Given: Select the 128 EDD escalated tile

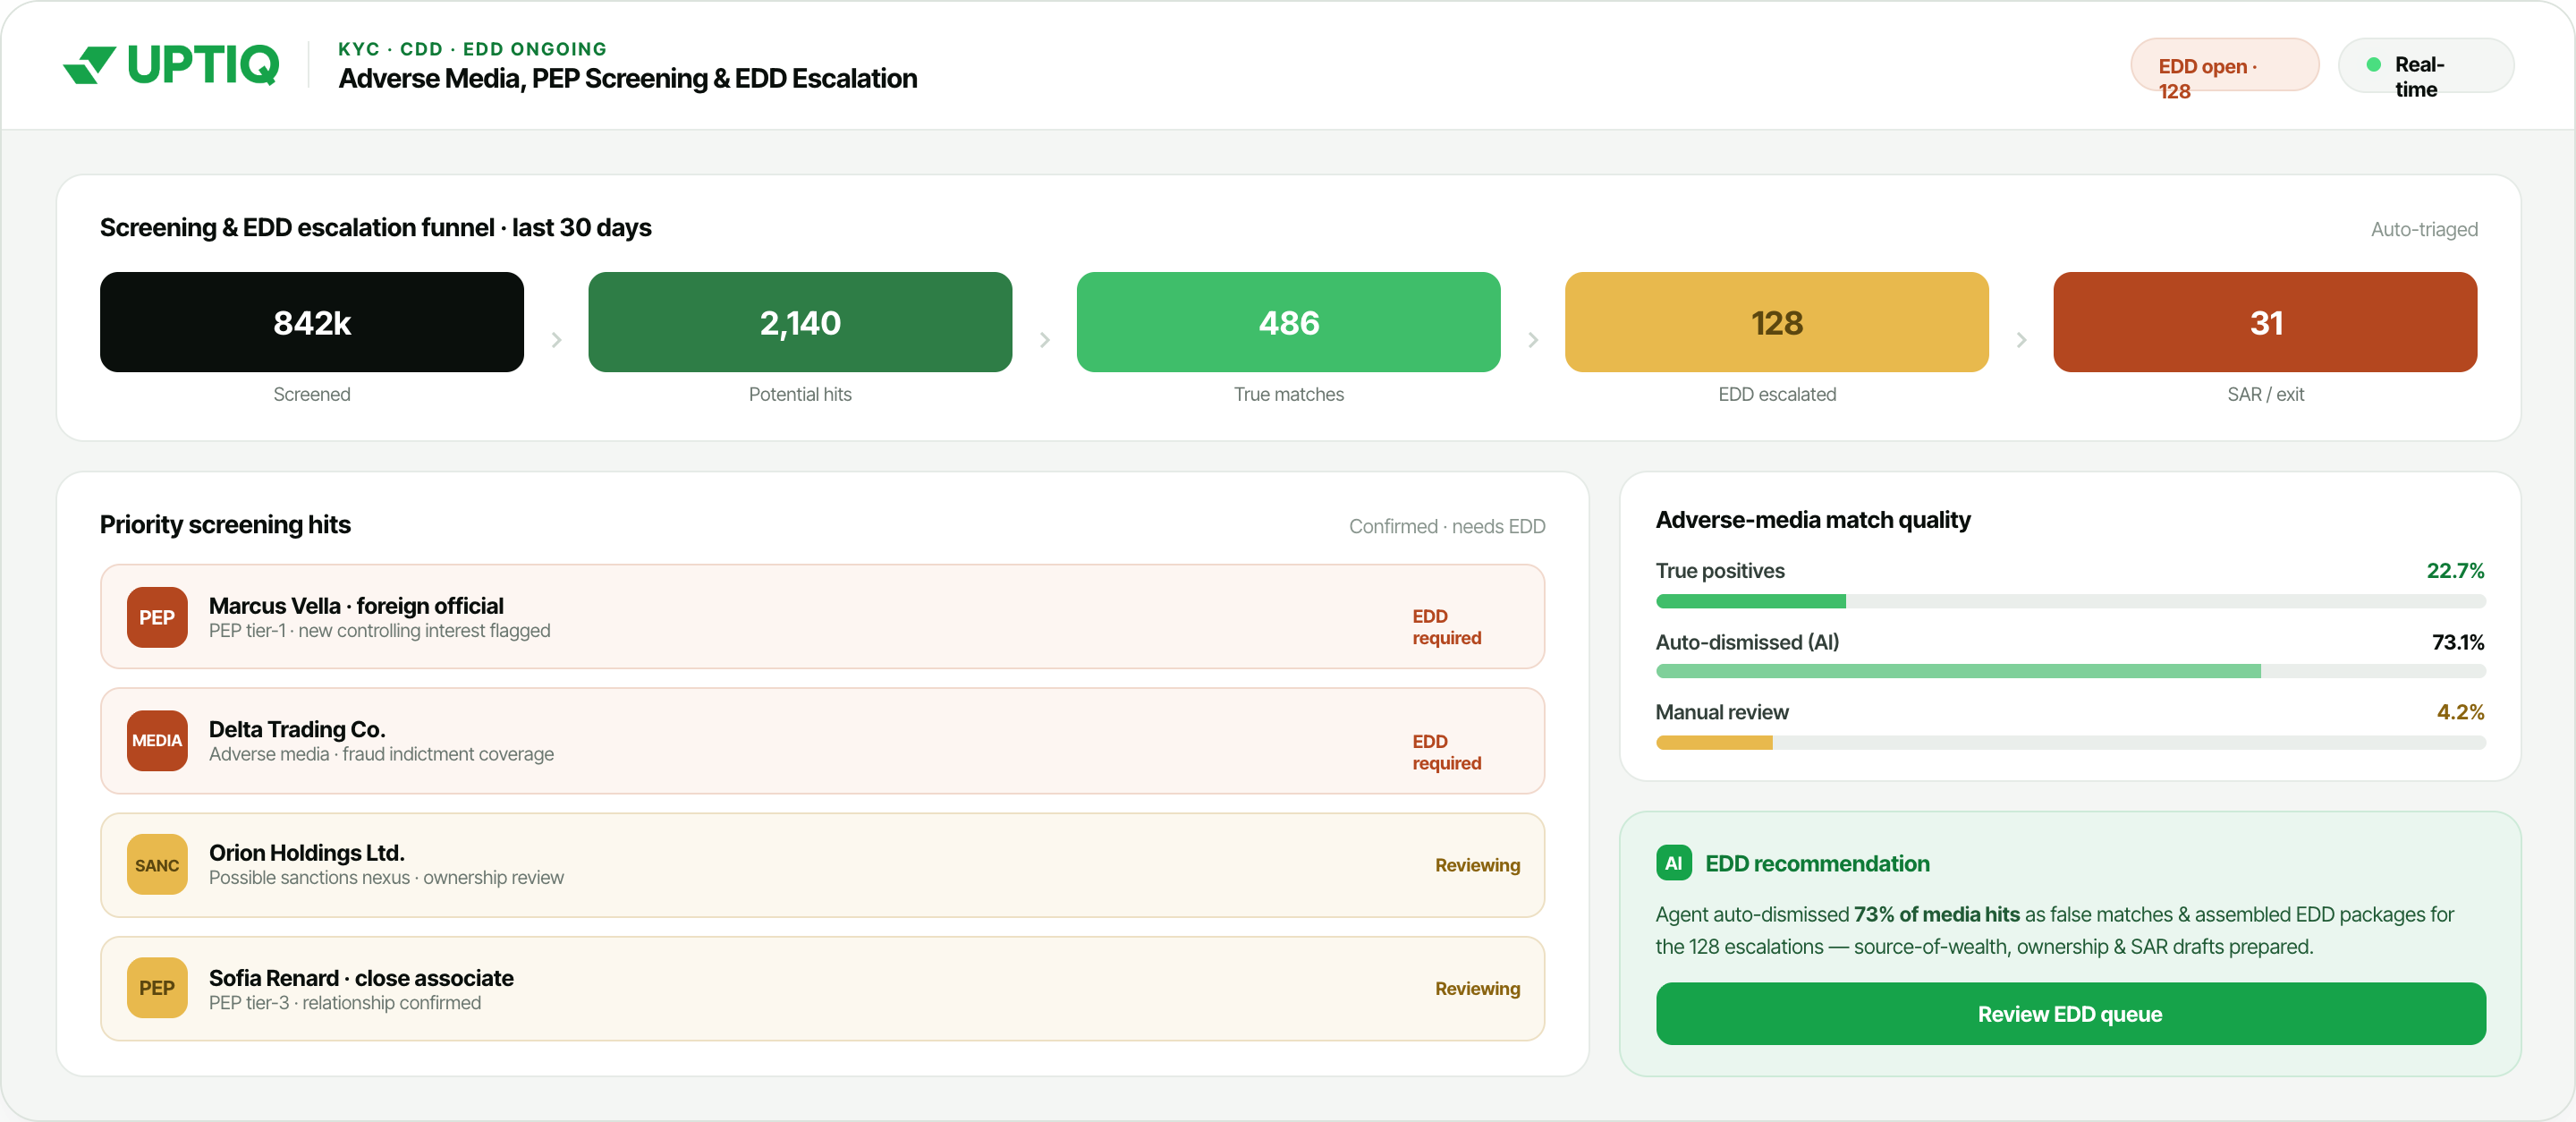Looking at the screenshot, I should pyautogui.click(x=1777, y=322).
